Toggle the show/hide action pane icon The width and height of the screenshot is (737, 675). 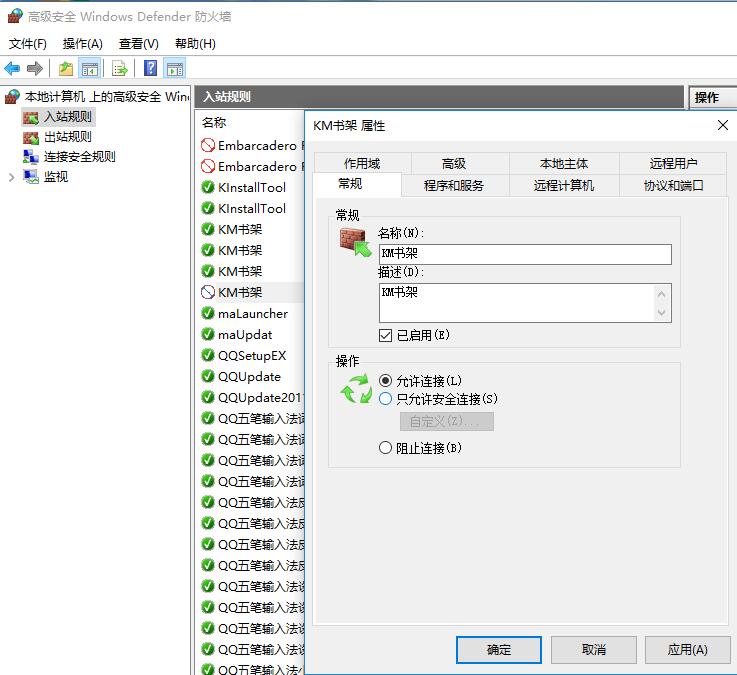[175, 69]
